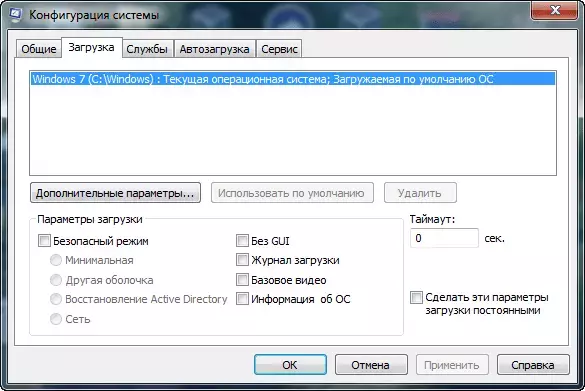Confirm with the OK button
This screenshot has width=585, height=391.
pyautogui.click(x=290, y=365)
